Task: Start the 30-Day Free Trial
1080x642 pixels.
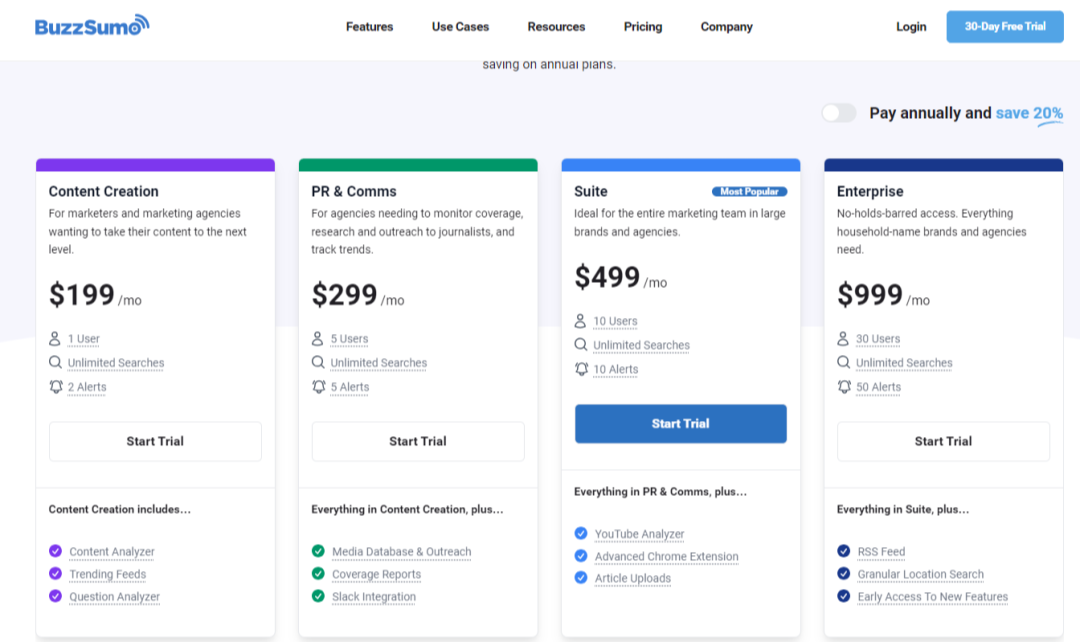Action: pyautogui.click(x=1005, y=27)
